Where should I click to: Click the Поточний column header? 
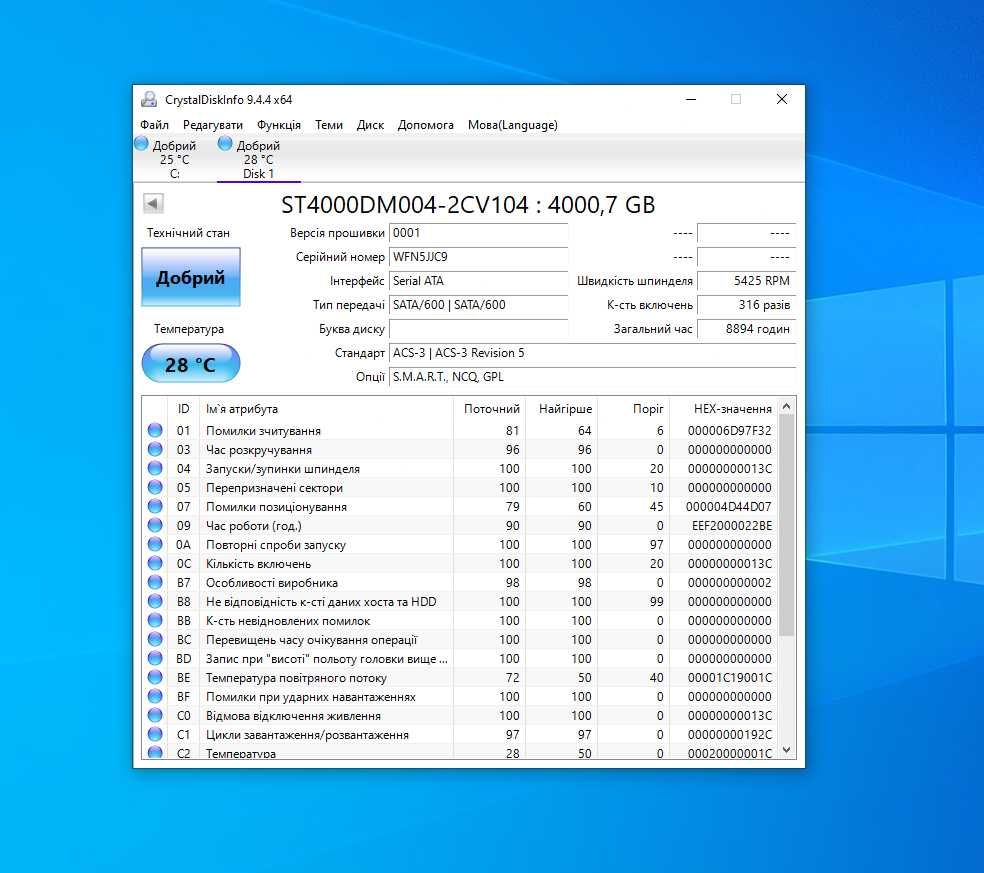click(489, 409)
